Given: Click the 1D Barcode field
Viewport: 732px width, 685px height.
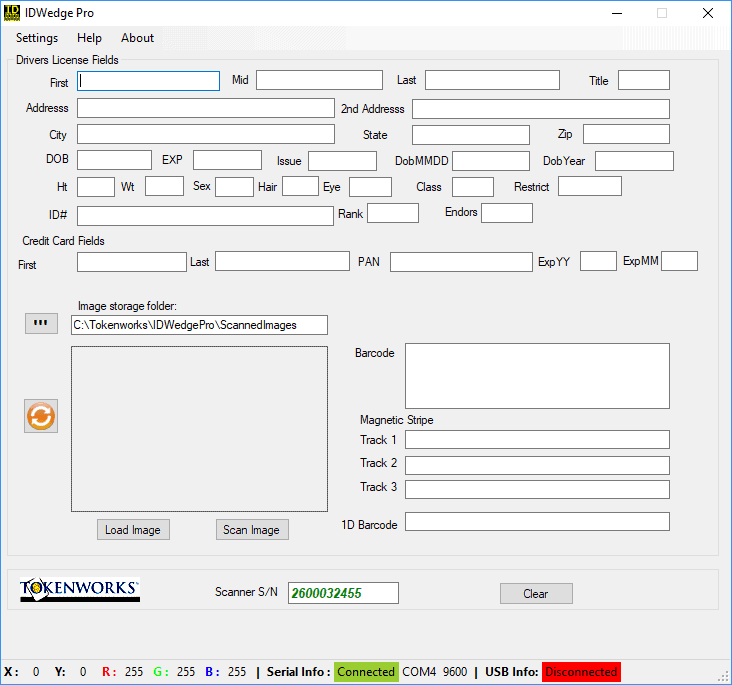Looking at the screenshot, I should click(x=537, y=522).
